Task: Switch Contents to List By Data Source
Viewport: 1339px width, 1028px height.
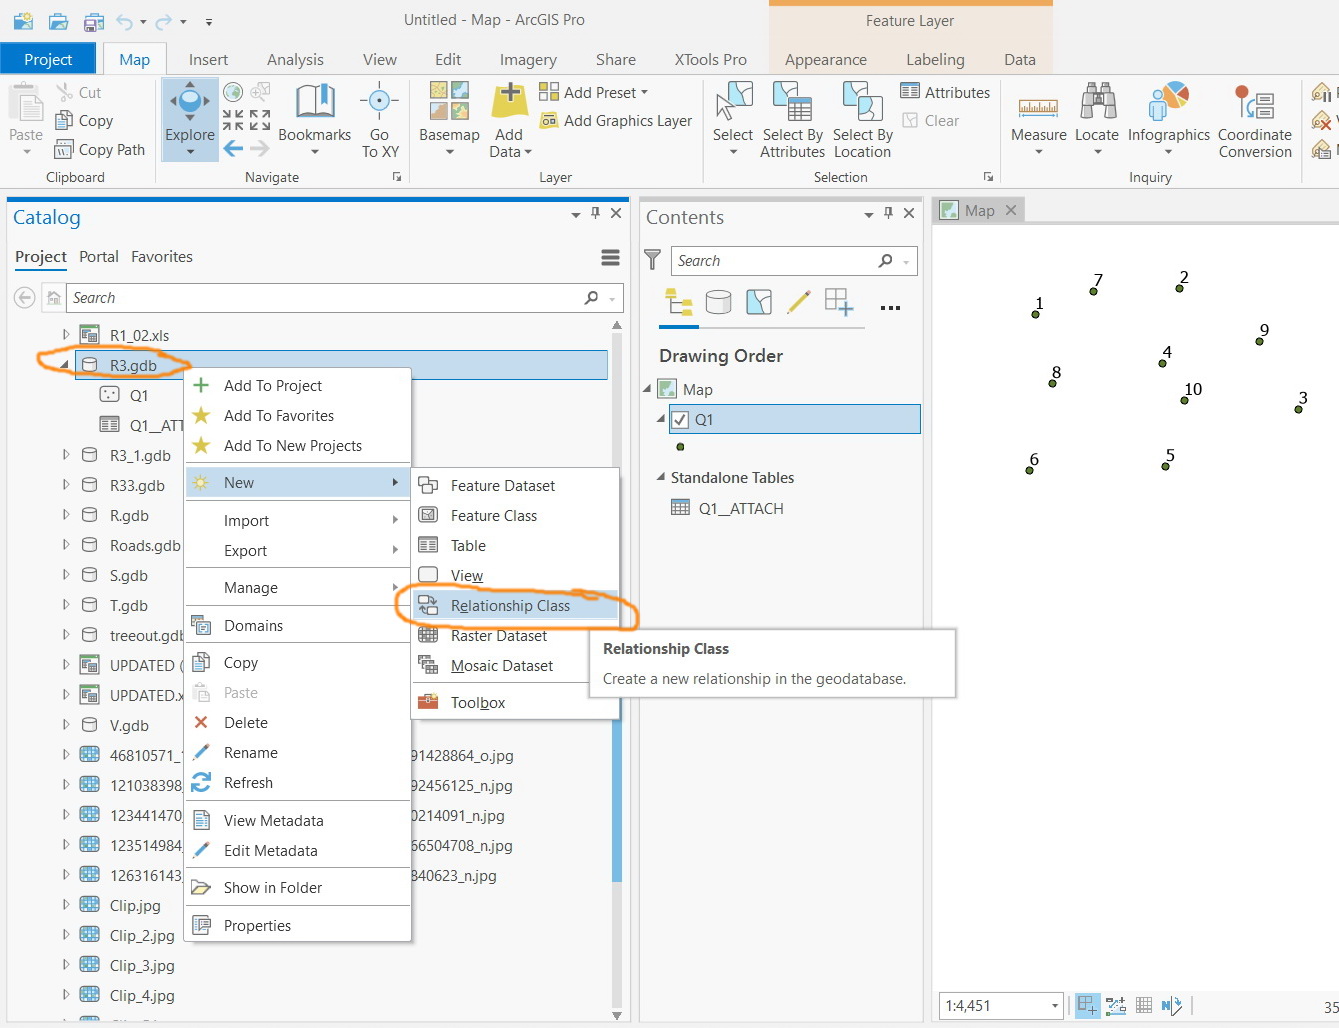Action: [718, 304]
